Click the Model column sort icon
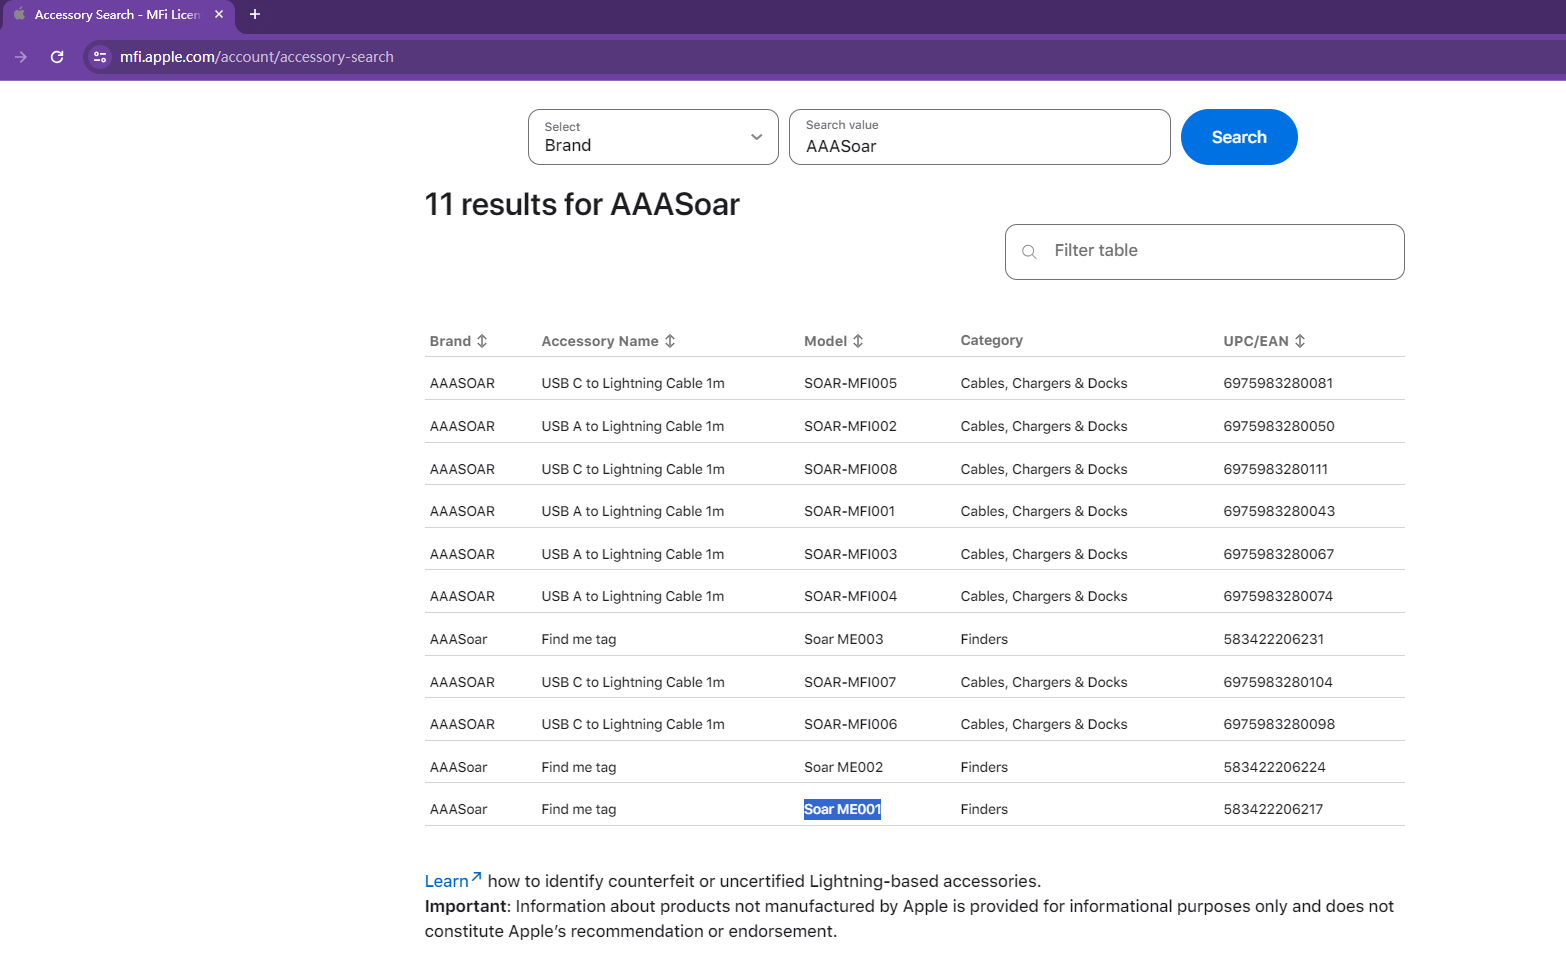The width and height of the screenshot is (1566, 956). 858,341
